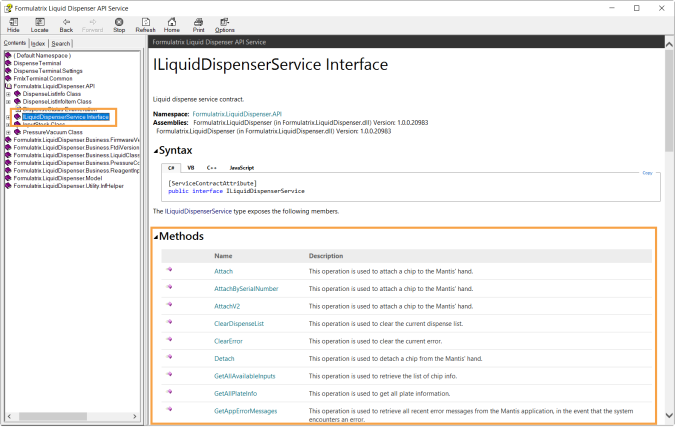Collapse the Methods section
The image size is (675, 432).
tap(156, 237)
